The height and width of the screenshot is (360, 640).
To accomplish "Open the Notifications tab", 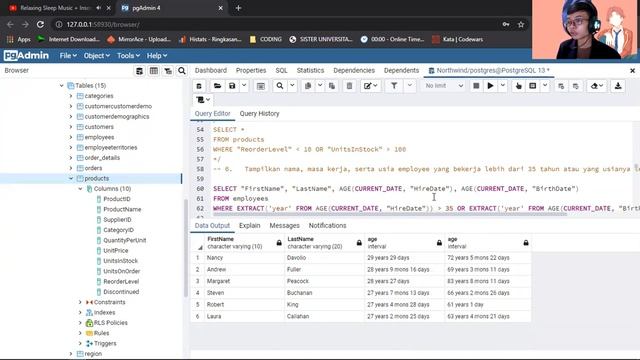I will pos(327,225).
